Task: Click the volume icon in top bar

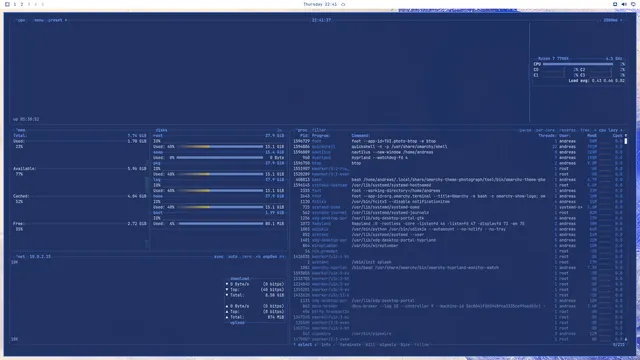Action: (624, 4)
